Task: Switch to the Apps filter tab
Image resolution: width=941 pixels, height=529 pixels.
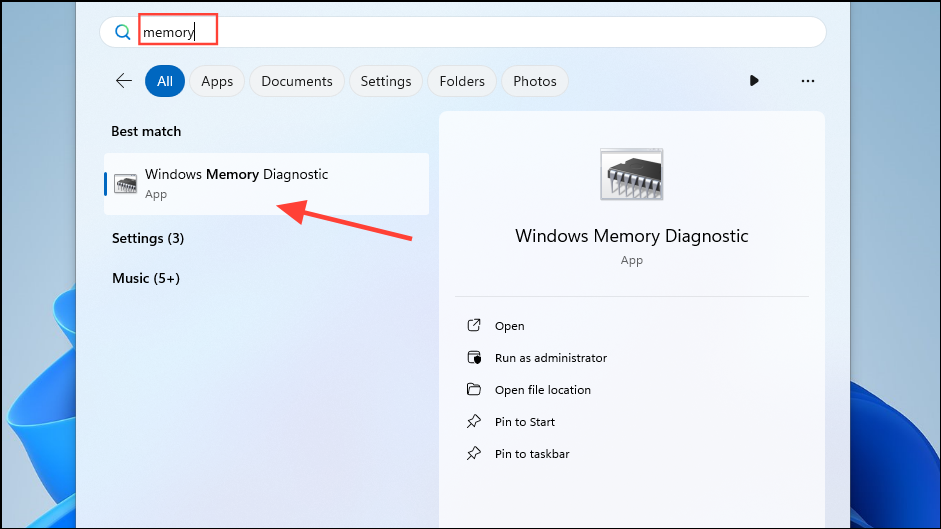Action: click(x=217, y=81)
